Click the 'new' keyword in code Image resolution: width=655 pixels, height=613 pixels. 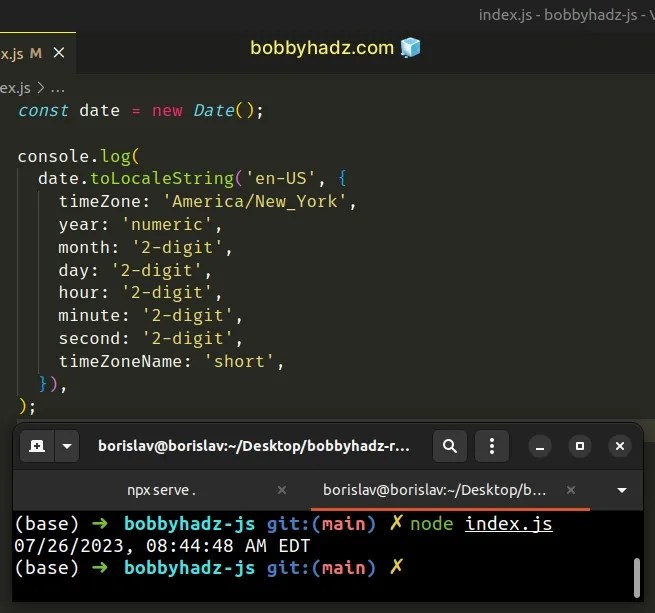(x=167, y=111)
